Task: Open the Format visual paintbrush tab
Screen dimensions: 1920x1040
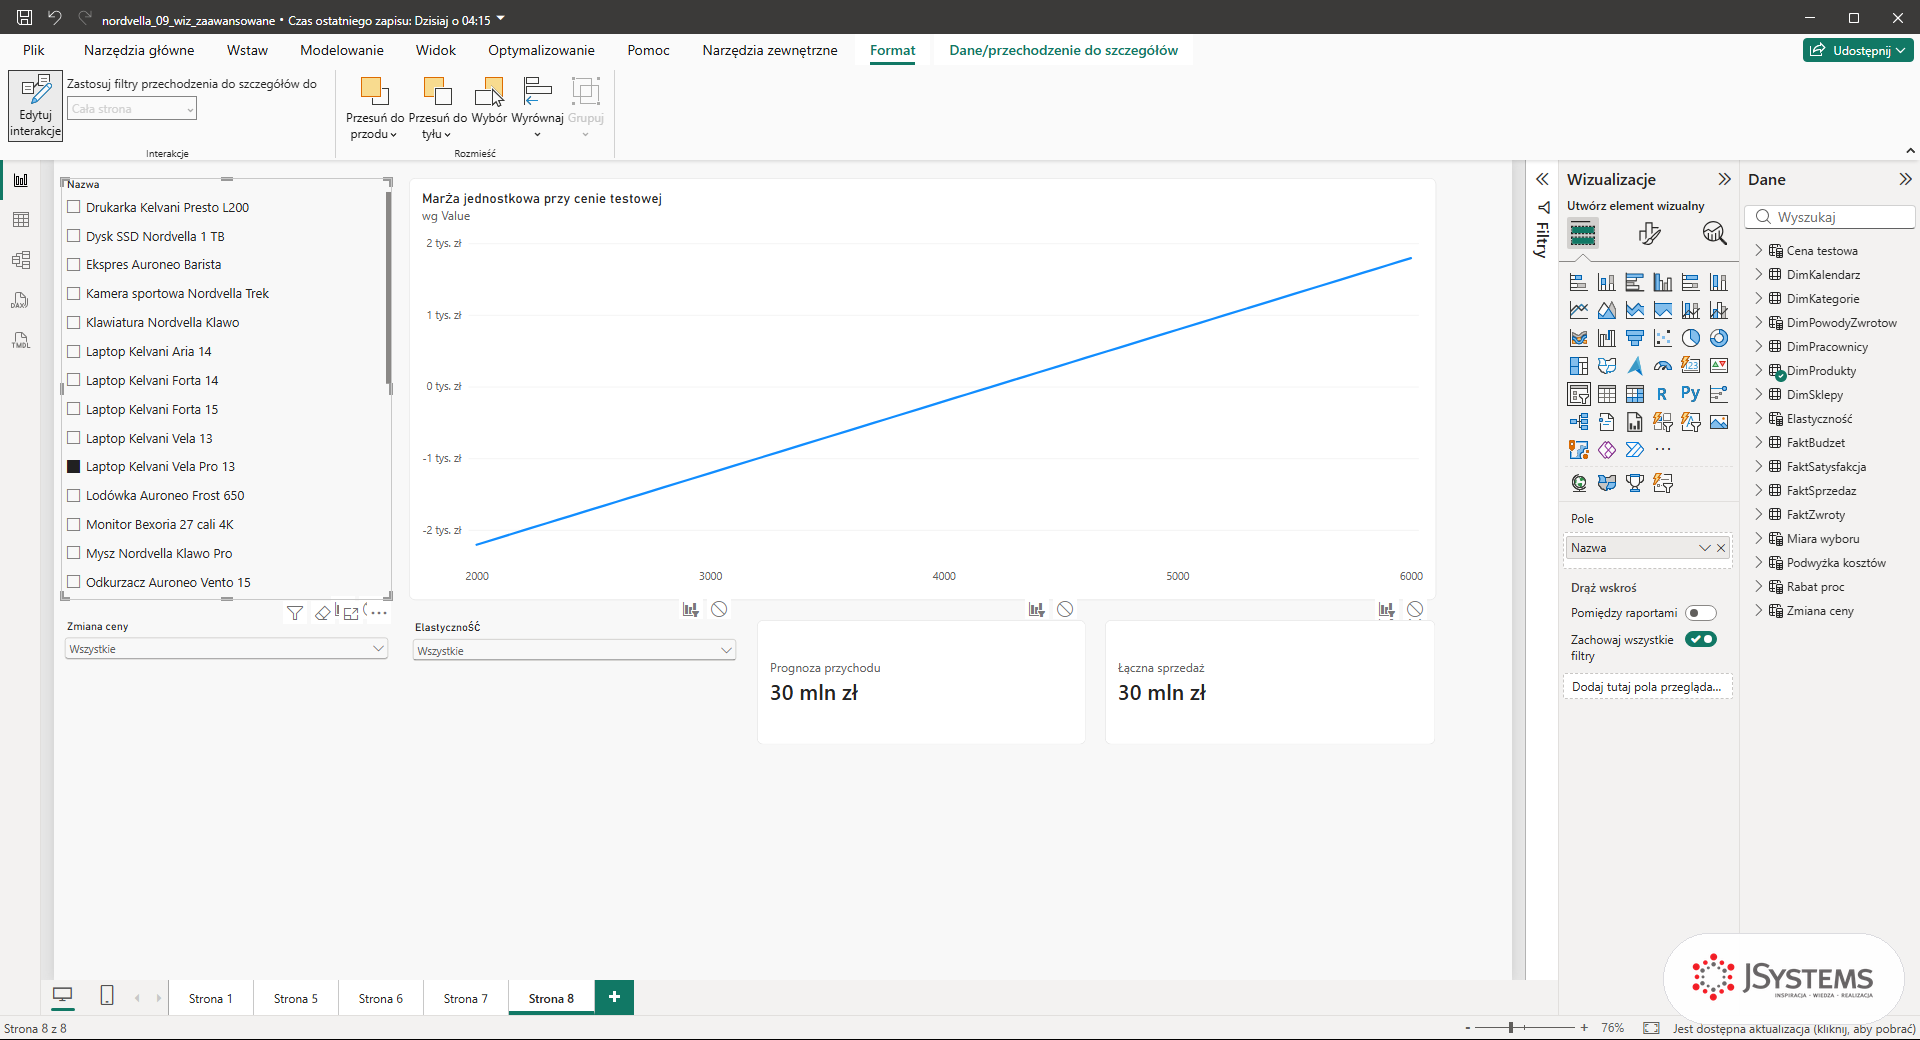Action: (x=1649, y=234)
